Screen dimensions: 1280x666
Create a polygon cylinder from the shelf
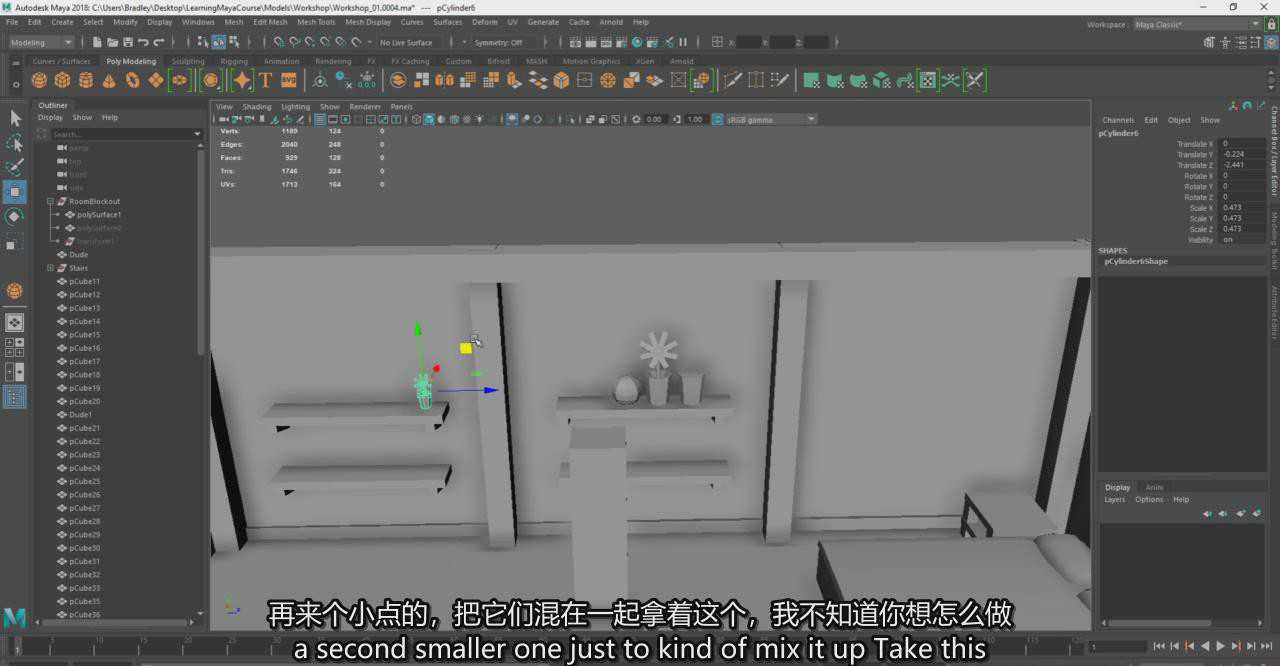coord(86,81)
